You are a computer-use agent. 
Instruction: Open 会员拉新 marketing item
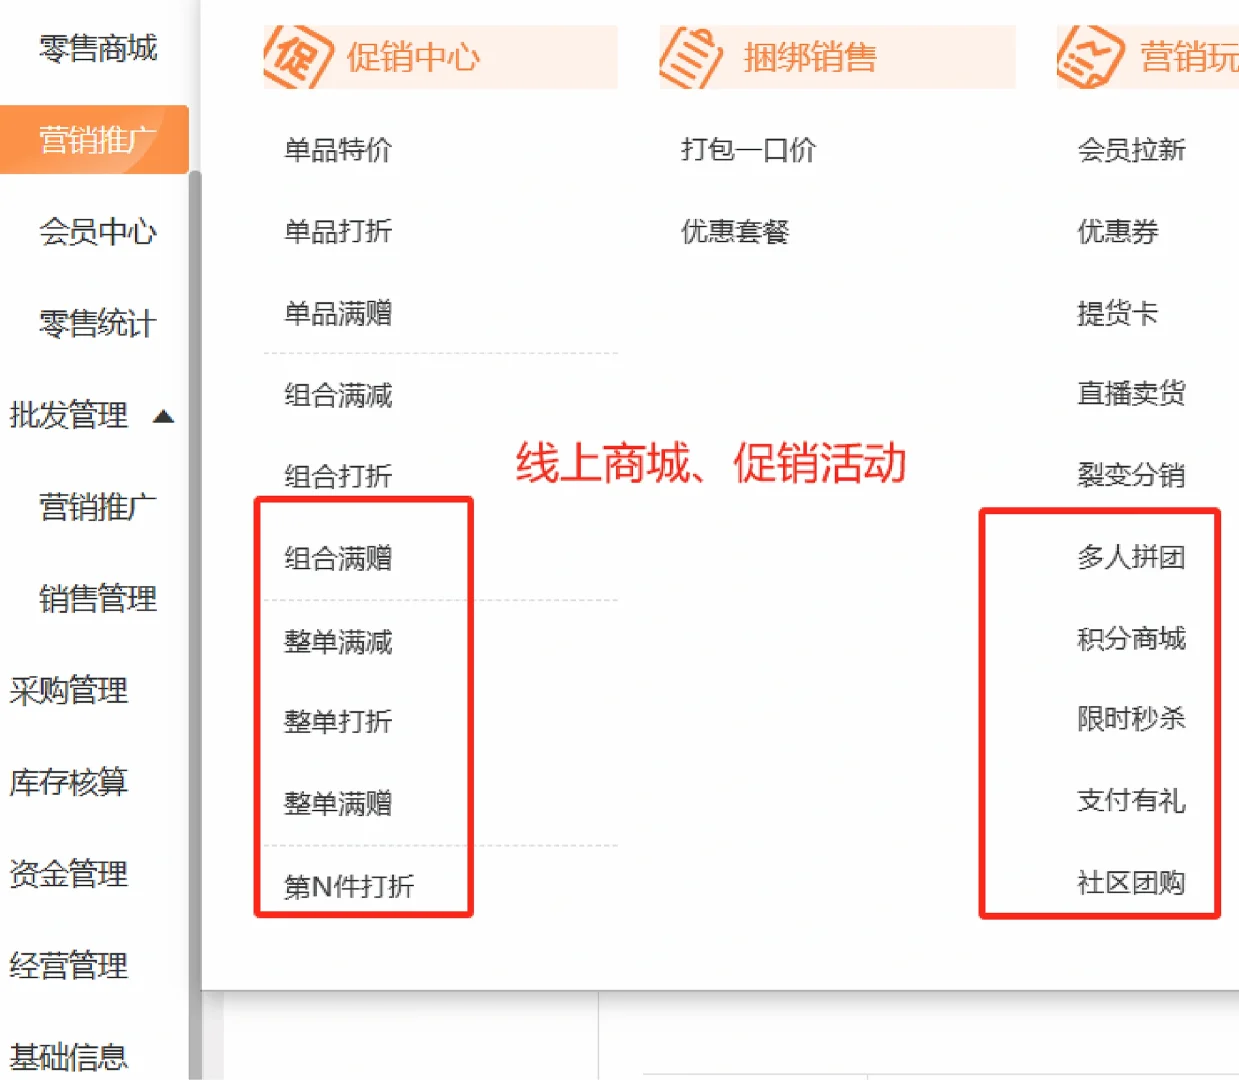click(1131, 150)
